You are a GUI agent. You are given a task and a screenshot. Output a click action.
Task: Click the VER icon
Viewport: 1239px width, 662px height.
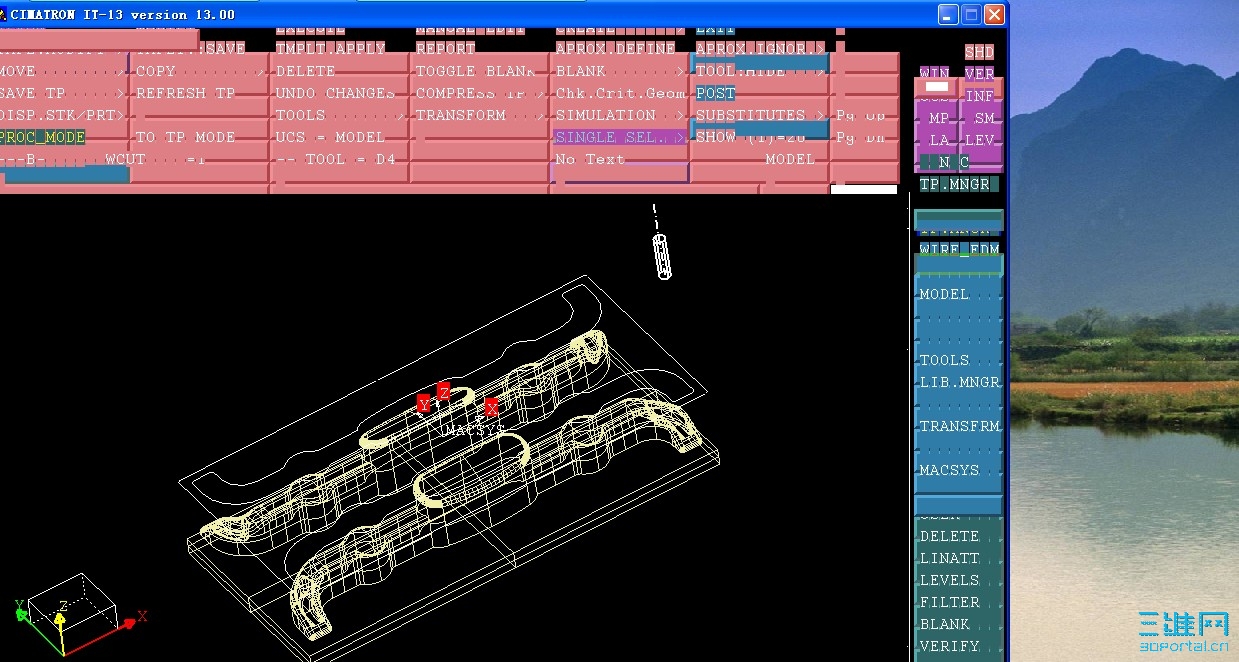coord(980,74)
